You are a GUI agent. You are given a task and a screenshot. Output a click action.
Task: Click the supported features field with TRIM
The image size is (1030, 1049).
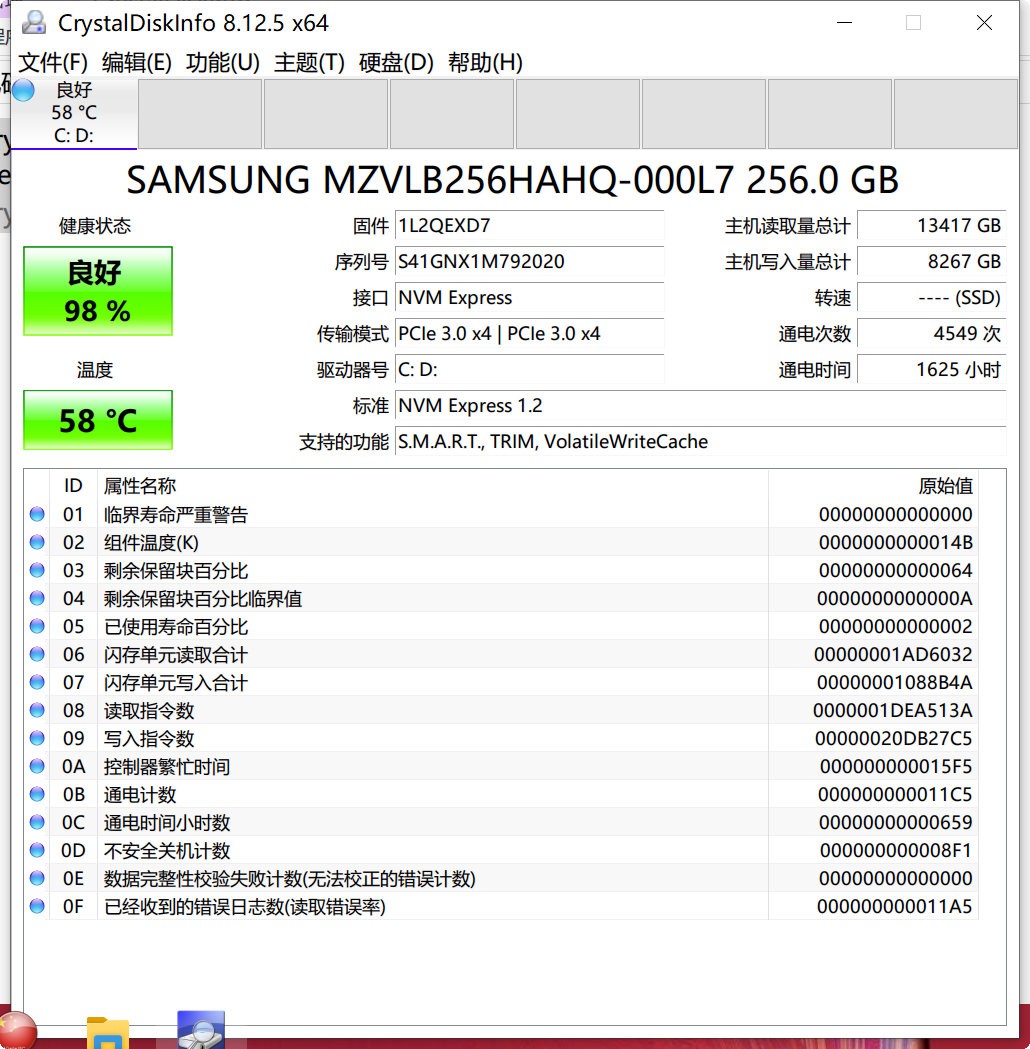point(700,442)
